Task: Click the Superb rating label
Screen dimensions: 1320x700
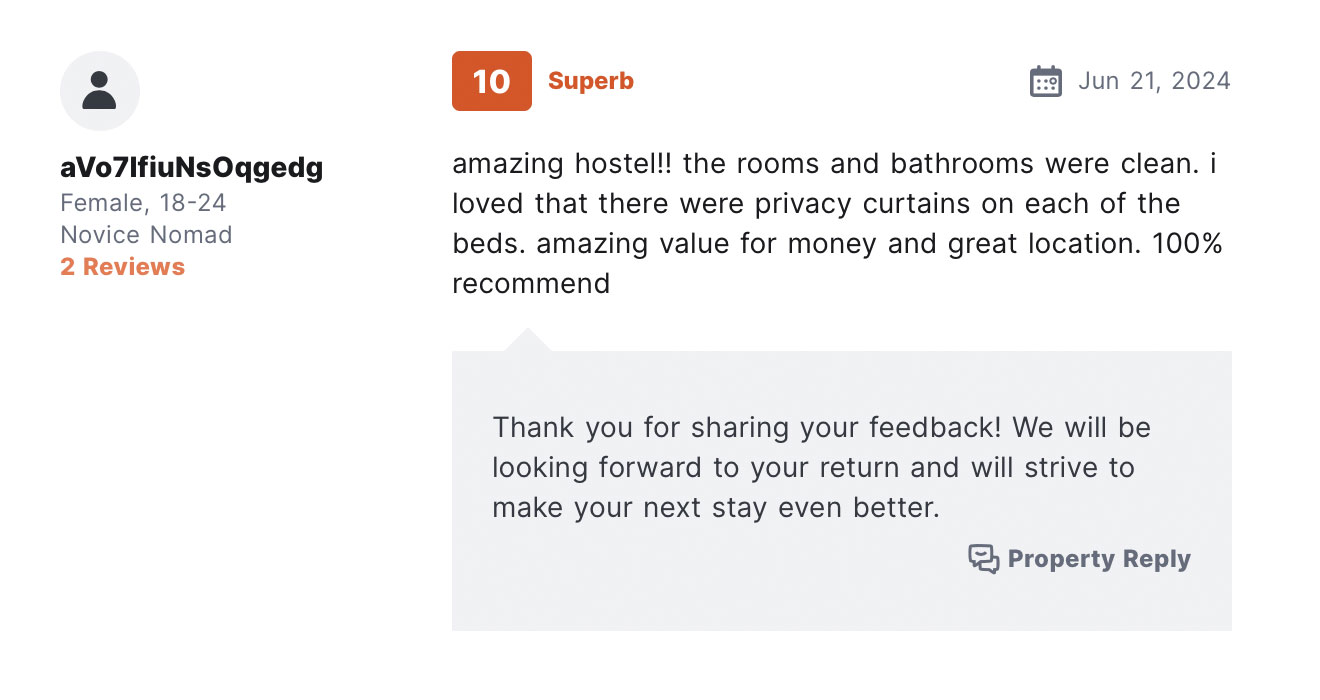Action: pyautogui.click(x=591, y=81)
